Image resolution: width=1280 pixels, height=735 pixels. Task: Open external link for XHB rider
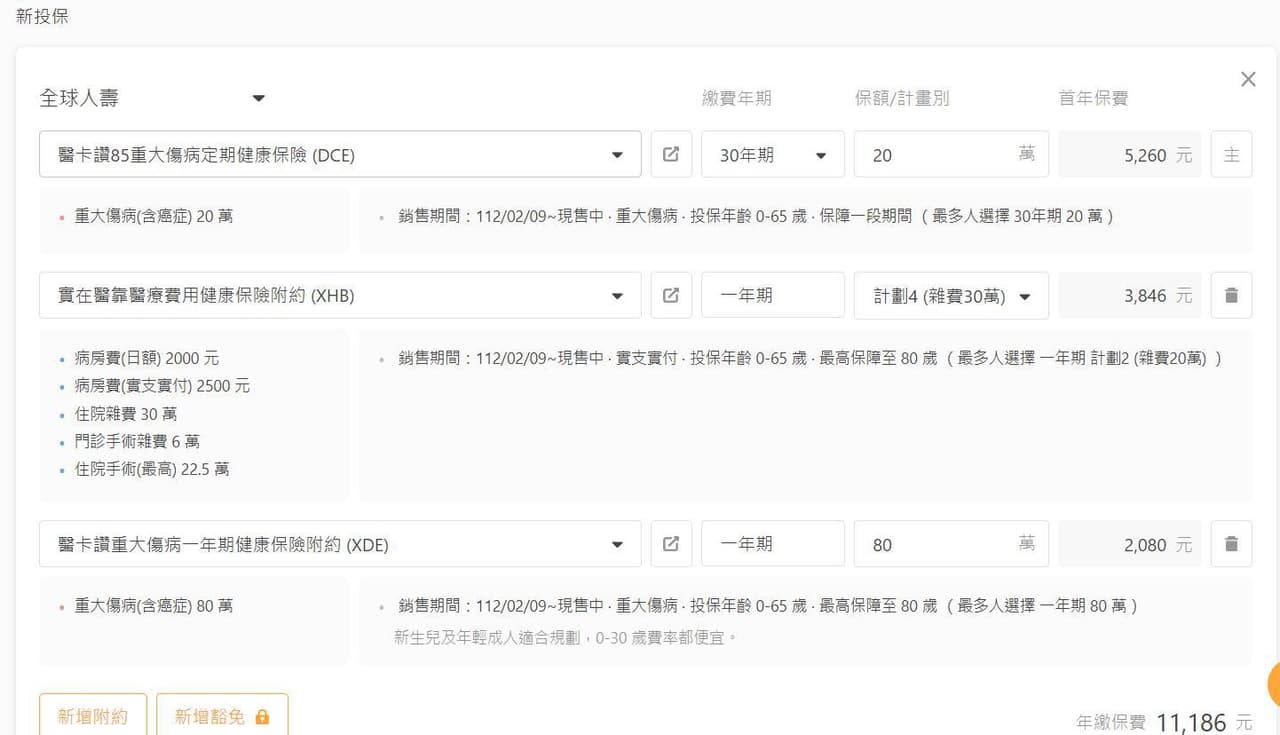pyautogui.click(x=671, y=295)
